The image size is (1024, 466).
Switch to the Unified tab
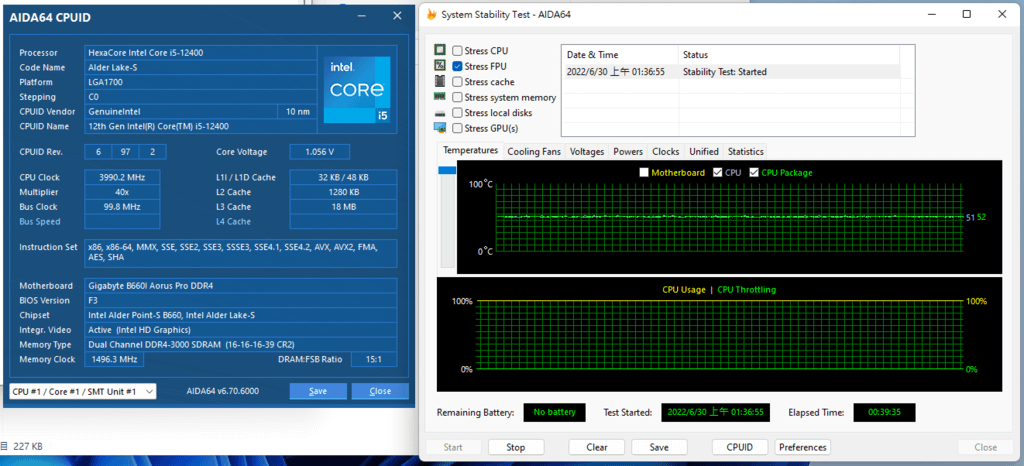click(704, 151)
